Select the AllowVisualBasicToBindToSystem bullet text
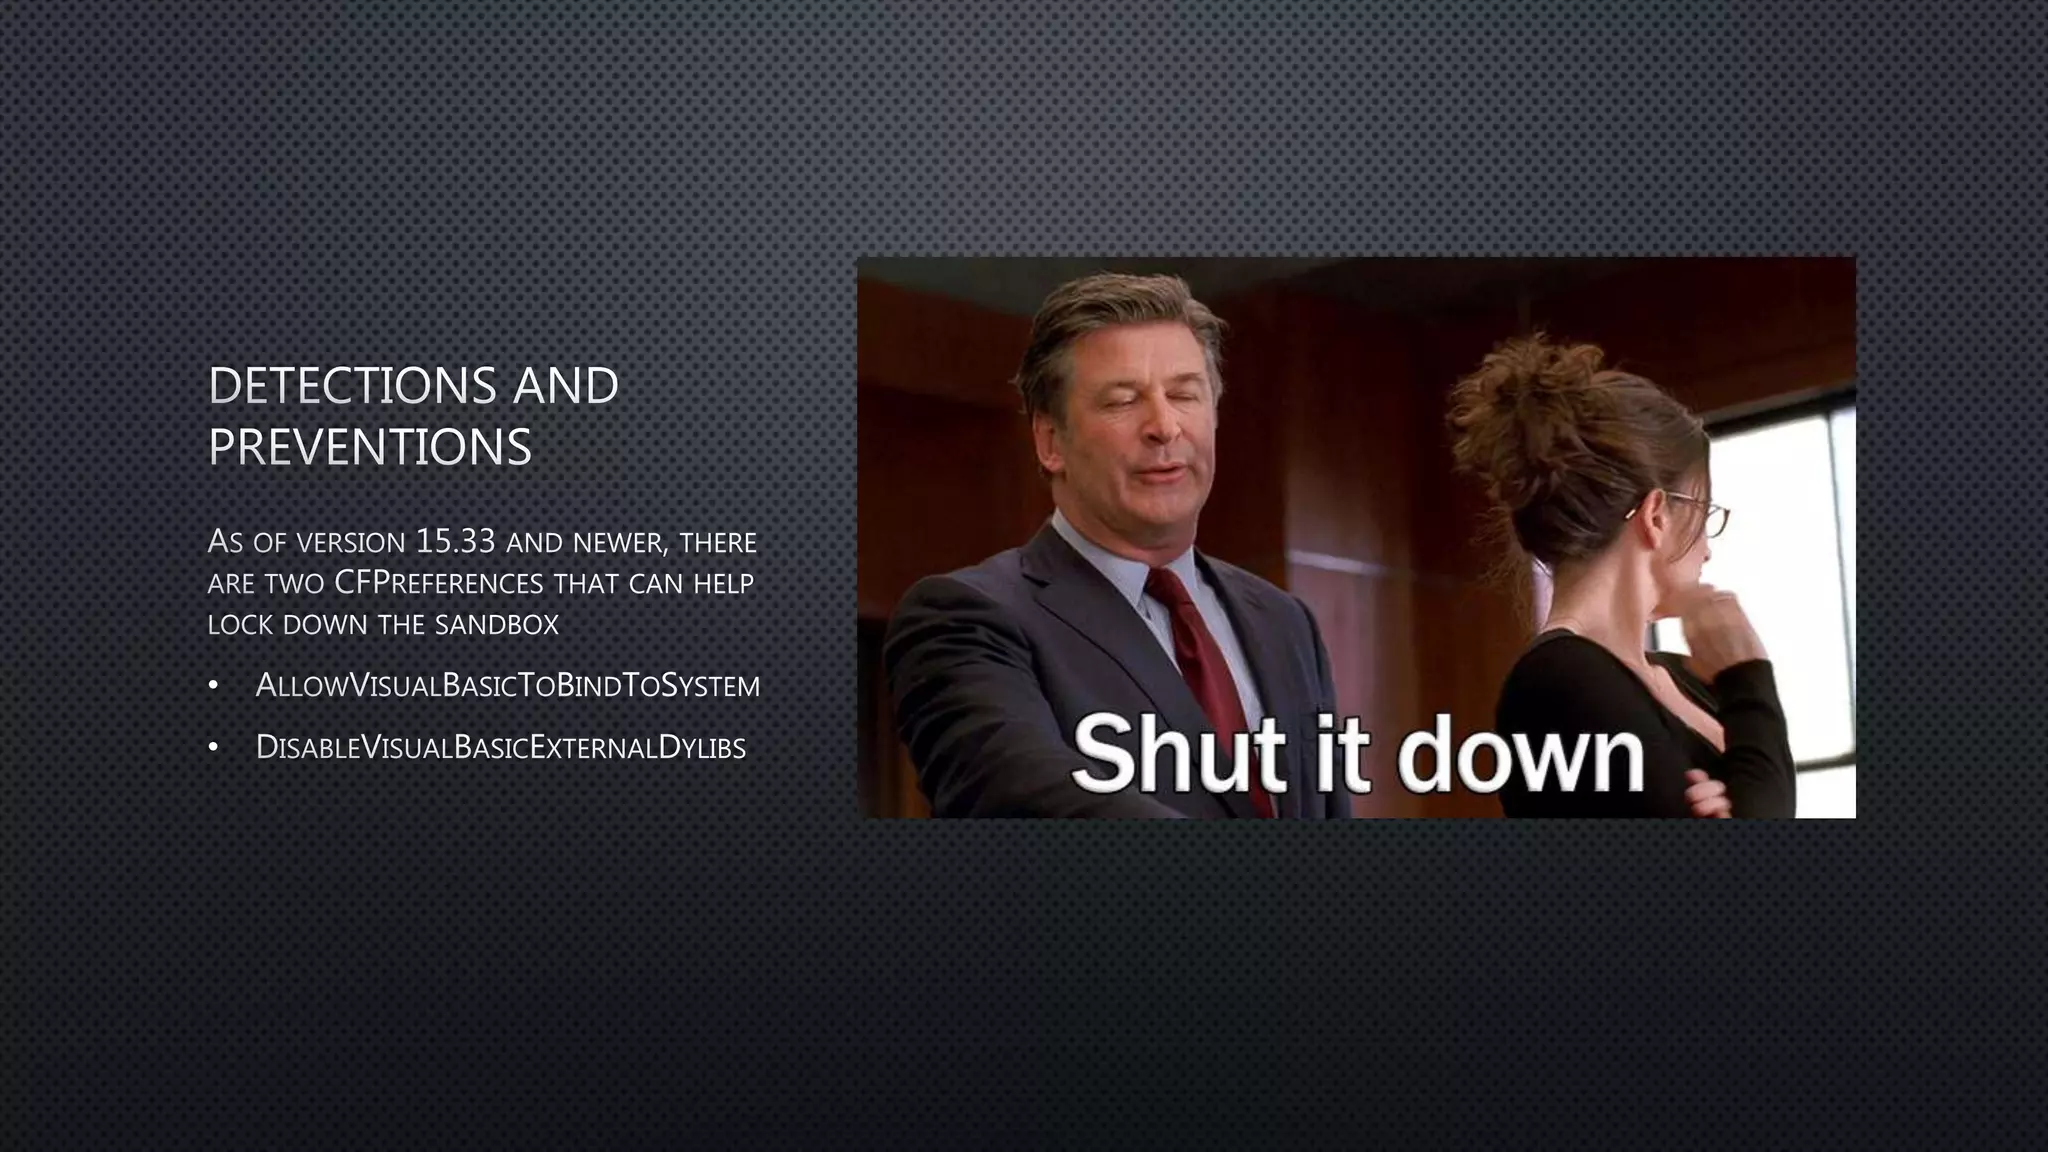 [x=508, y=686]
